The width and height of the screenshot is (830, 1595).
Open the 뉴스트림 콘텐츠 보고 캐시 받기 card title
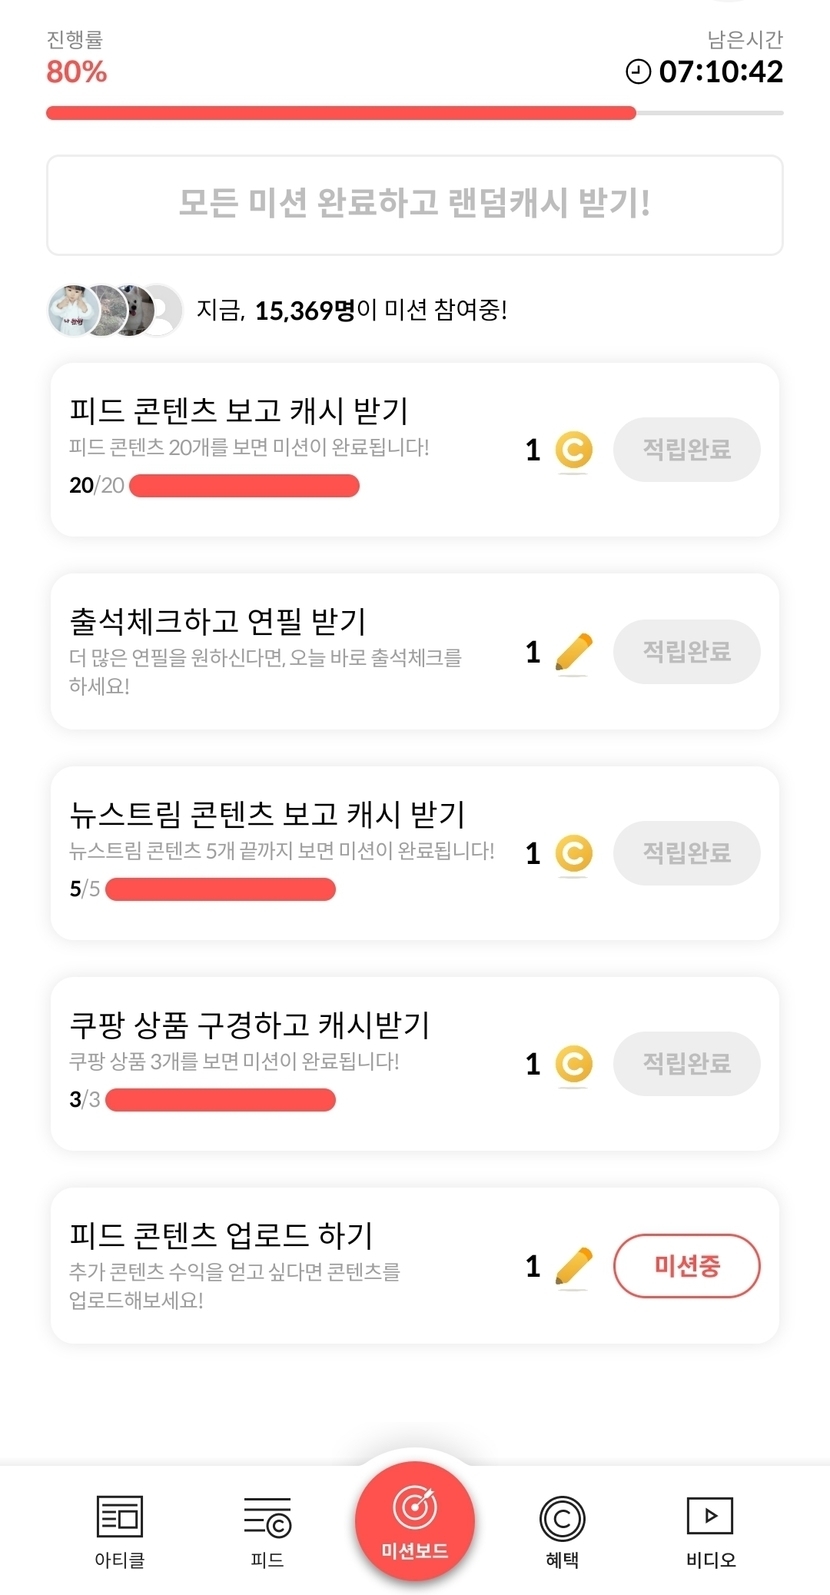267,814
